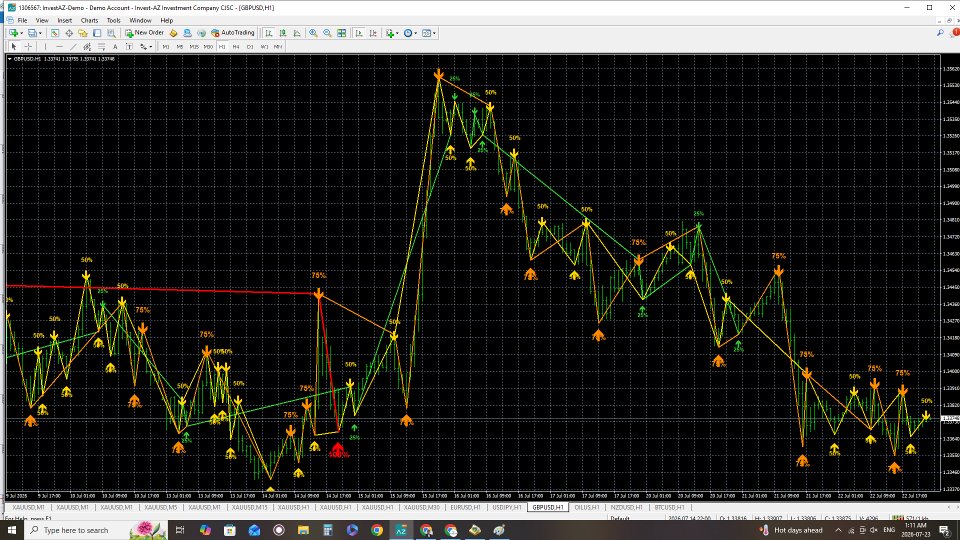The width and height of the screenshot is (960, 540).
Task: Open the Help menu
Action: coord(167,20)
